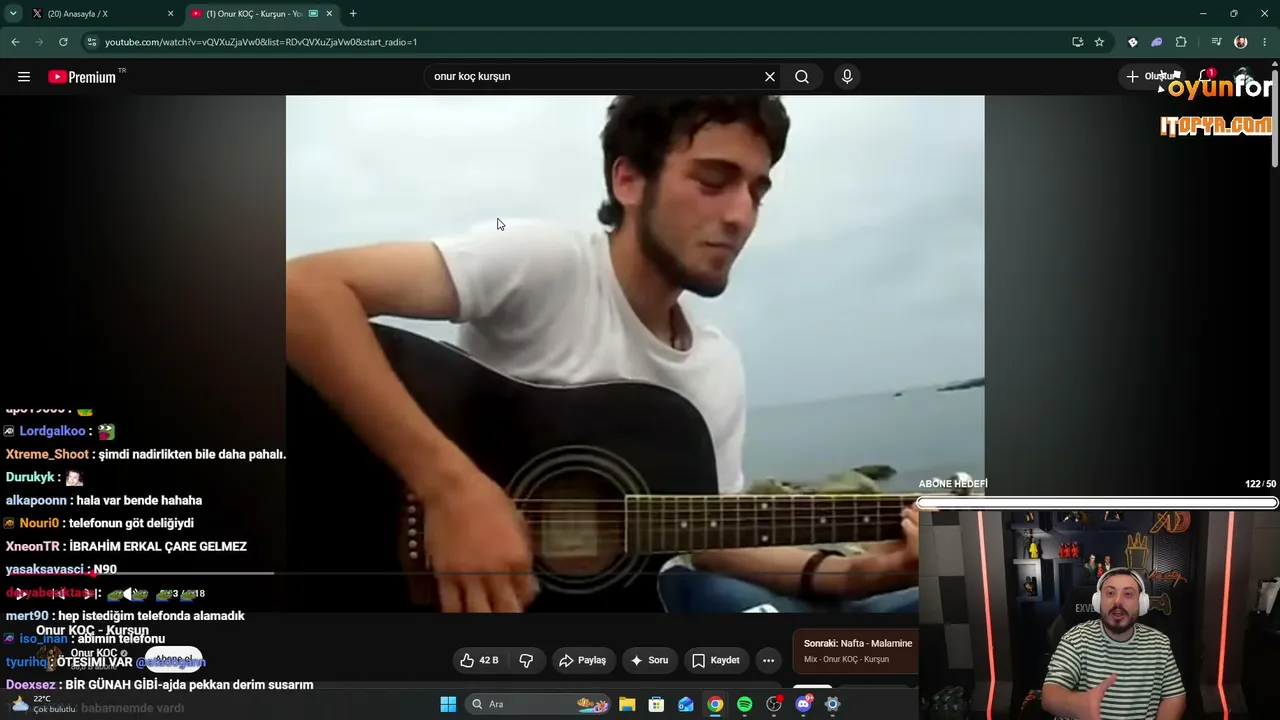The width and height of the screenshot is (1280, 720).
Task: Click the taskbar Ara search box
Action: click(539, 704)
